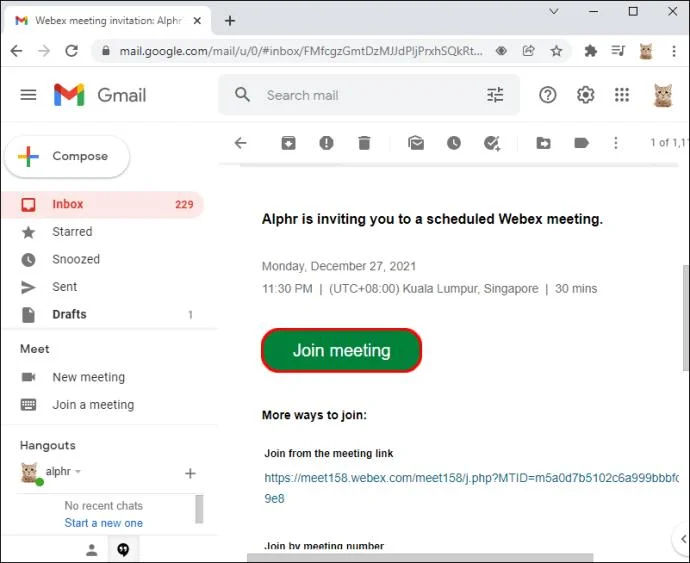This screenshot has width=690, height=563.
Task: Mark email as unread
Action: 416,143
